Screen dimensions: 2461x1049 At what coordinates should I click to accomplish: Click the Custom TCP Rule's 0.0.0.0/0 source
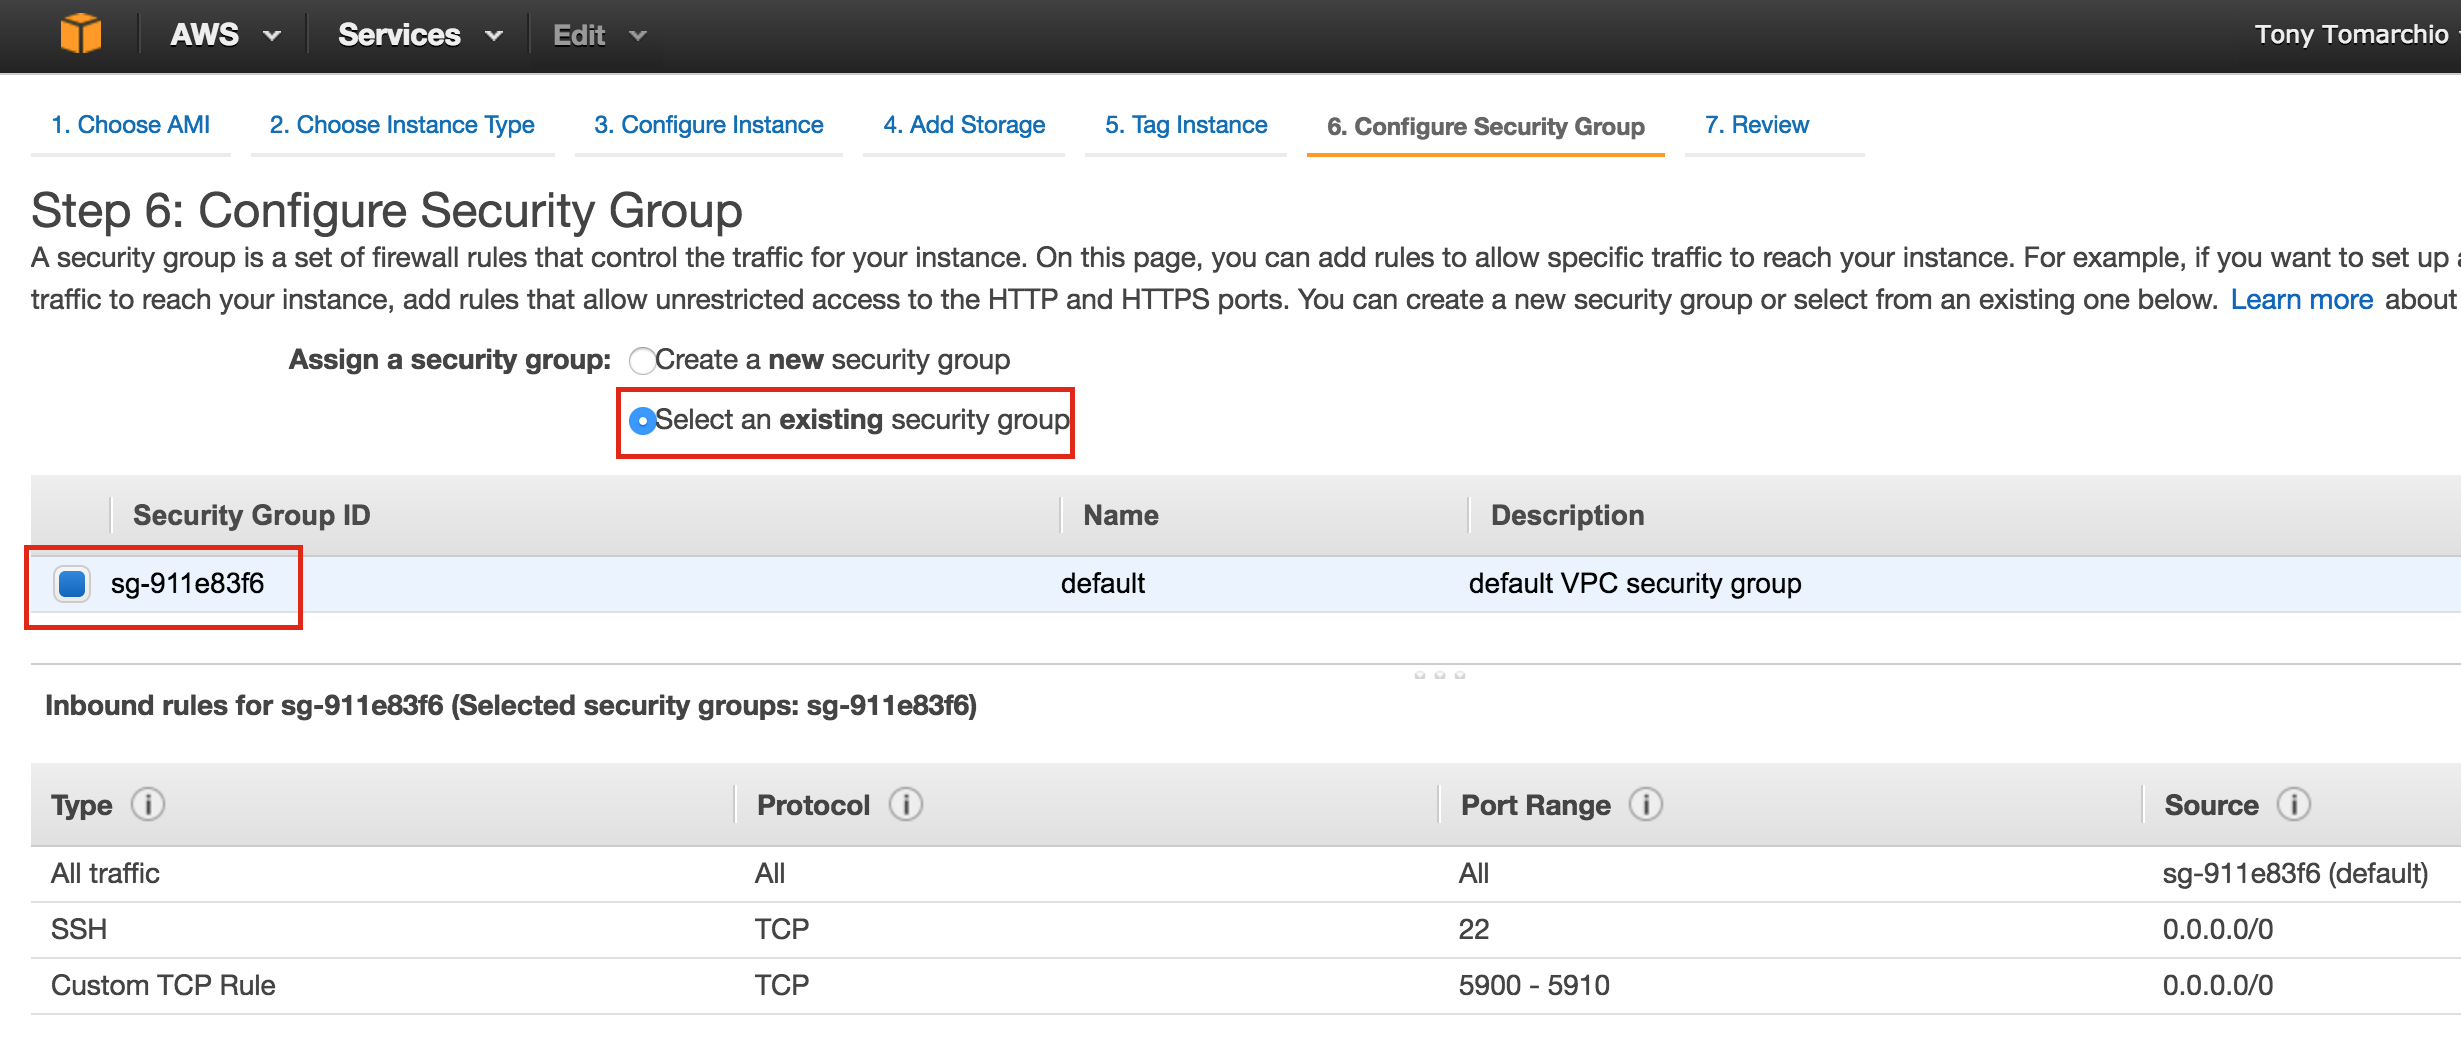(2218, 985)
